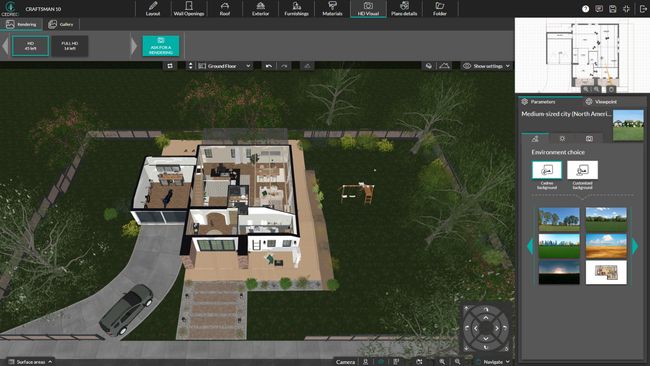Expand the Show settings dropdown

[x=486, y=66]
